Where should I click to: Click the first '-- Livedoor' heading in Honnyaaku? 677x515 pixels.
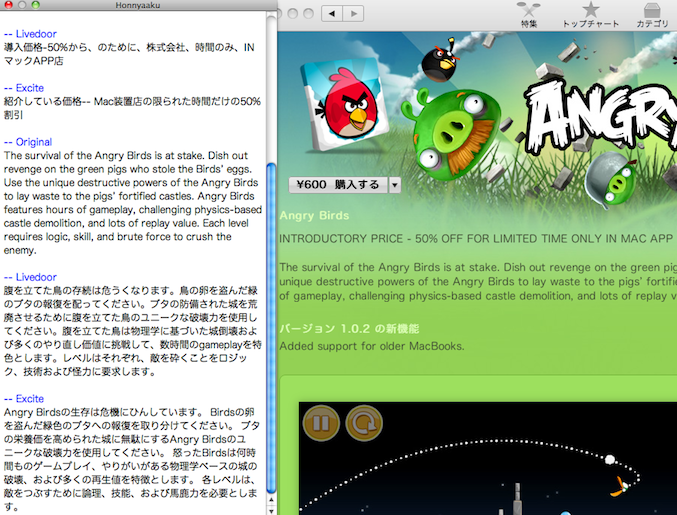pos(30,34)
